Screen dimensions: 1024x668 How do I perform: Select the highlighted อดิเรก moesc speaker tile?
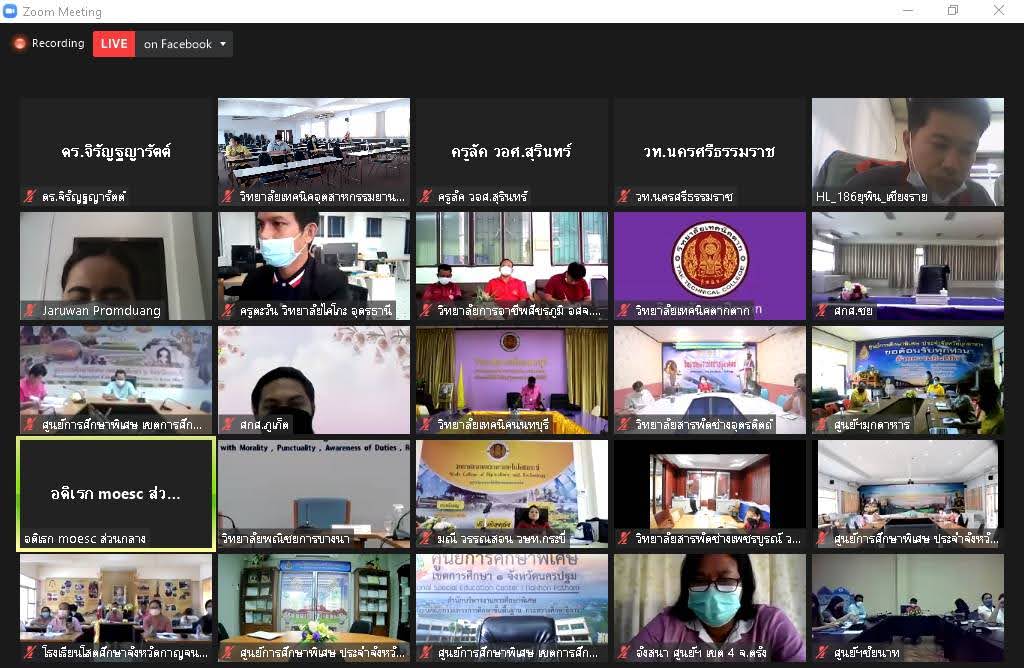(x=115, y=493)
